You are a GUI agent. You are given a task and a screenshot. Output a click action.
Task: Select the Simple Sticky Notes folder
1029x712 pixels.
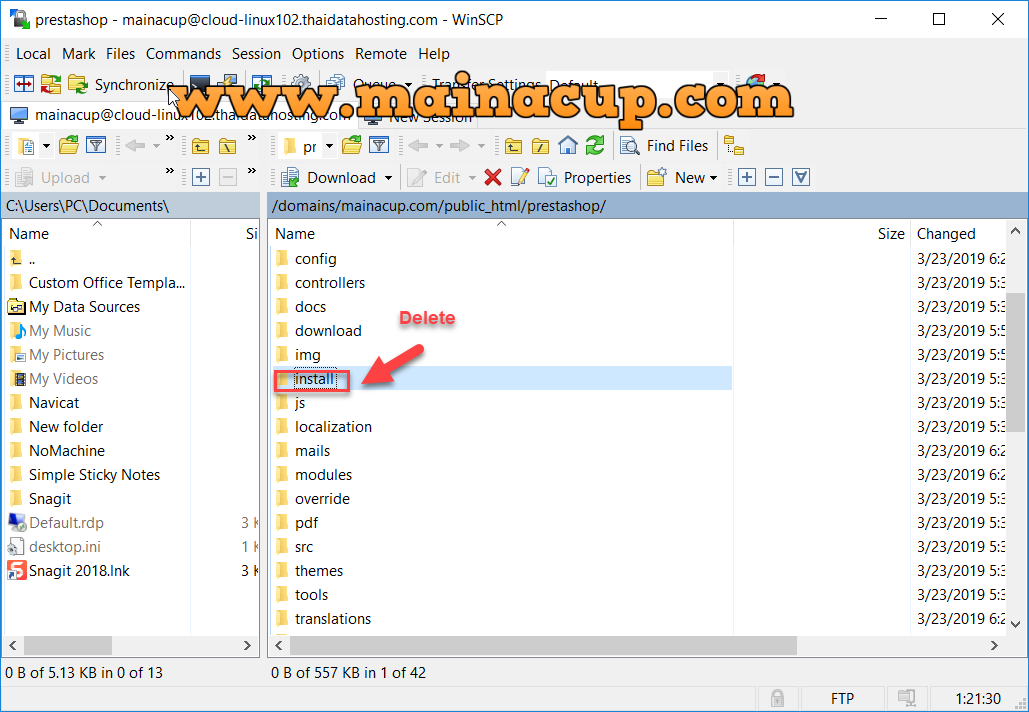pos(94,475)
